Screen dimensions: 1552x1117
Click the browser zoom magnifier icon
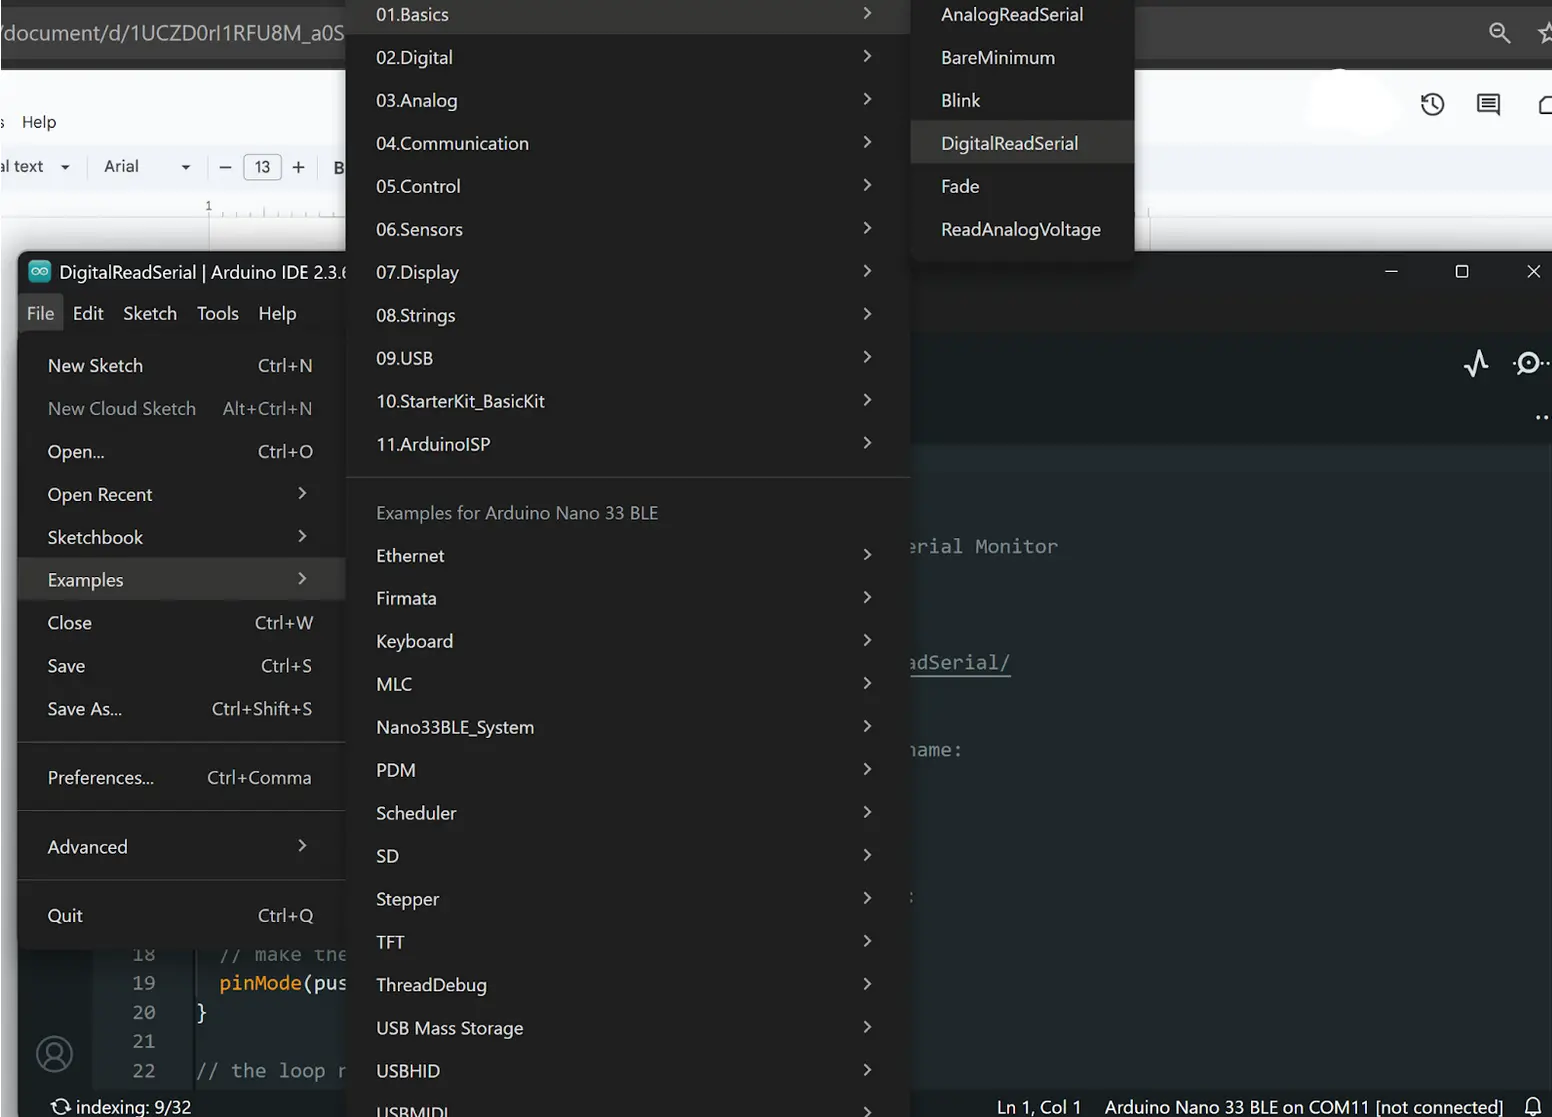pyautogui.click(x=1499, y=33)
